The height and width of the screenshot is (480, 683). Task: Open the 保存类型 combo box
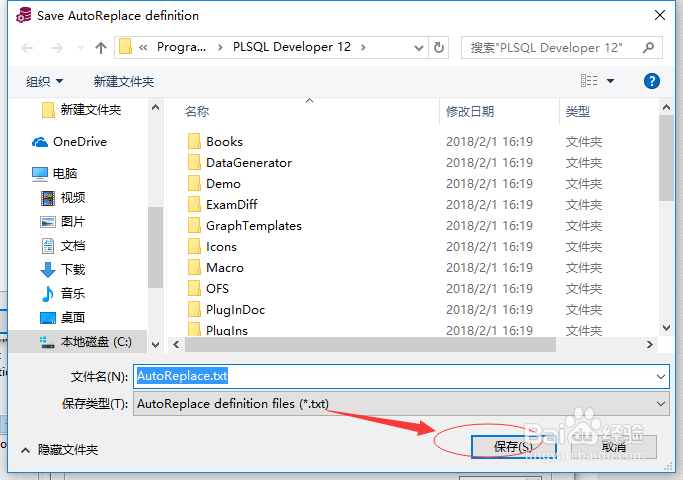pos(401,404)
